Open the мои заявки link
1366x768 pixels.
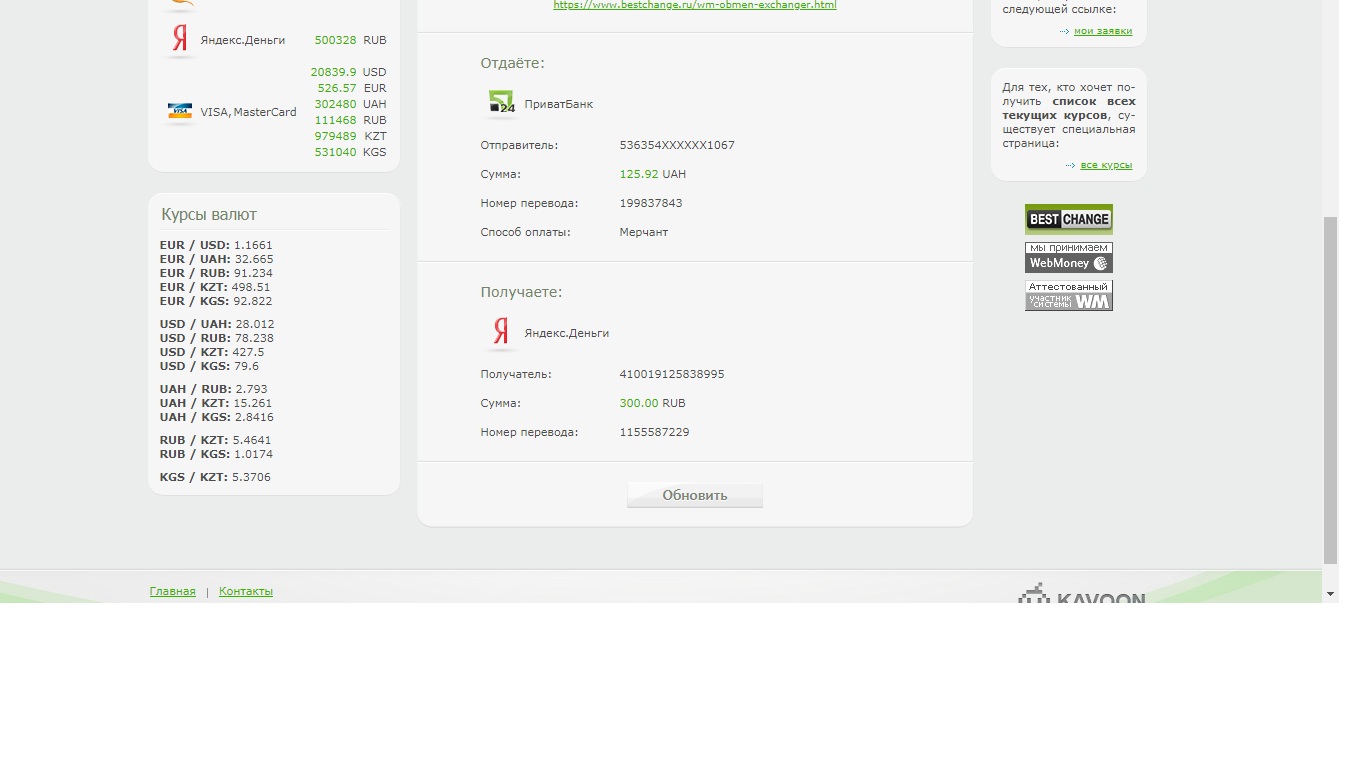coord(1103,31)
